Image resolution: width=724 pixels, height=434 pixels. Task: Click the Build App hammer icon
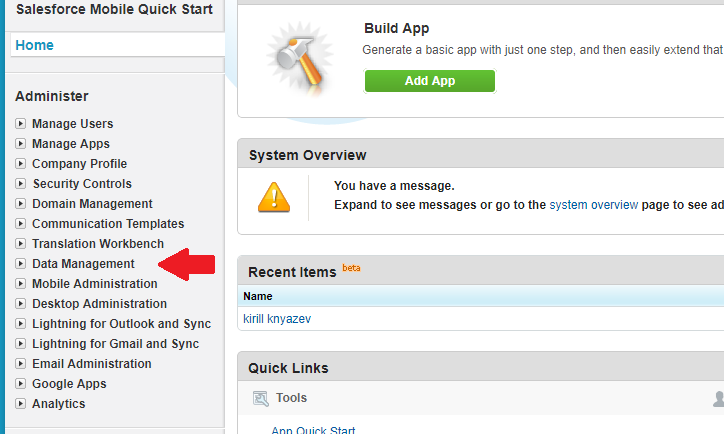point(298,57)
